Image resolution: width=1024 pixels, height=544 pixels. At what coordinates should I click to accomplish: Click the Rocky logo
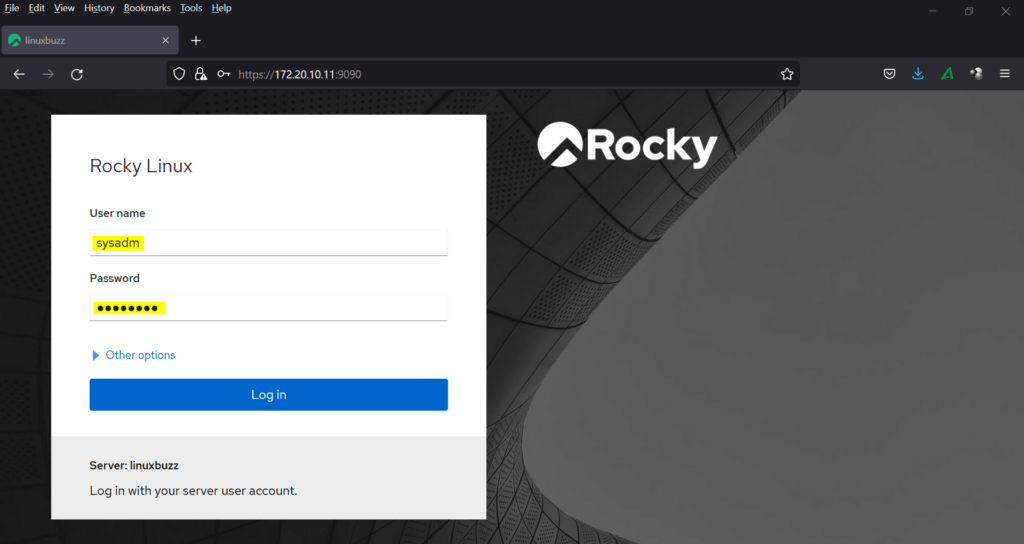pos(627,145)
